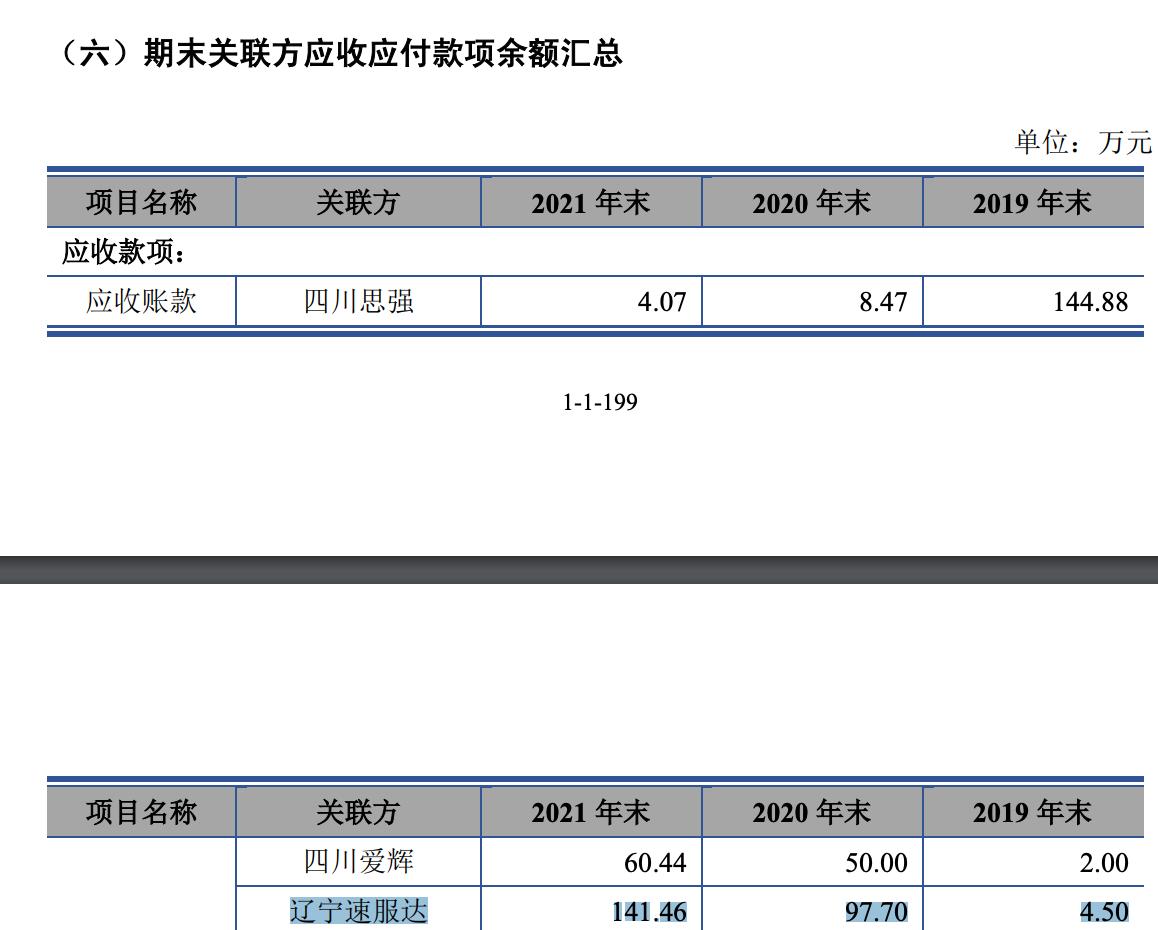1158x930 pixels.
Task: Click the '四川思强' cell
Action: click(358, 301)
